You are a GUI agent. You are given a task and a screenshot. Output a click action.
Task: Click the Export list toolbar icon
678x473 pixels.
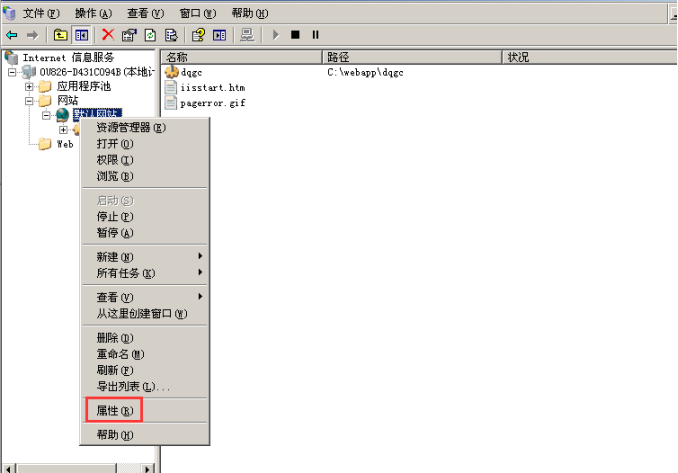170,35
